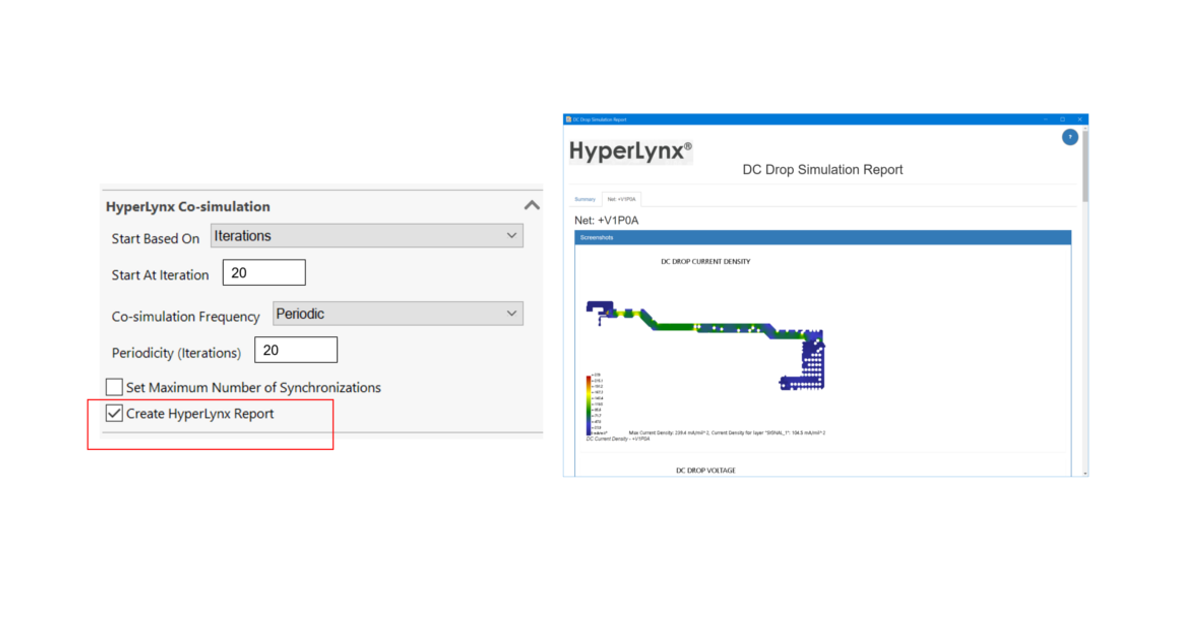Collapse the HyperLynx Co-simulation panel chevron
1200x628 pixels.
point(531,205)
